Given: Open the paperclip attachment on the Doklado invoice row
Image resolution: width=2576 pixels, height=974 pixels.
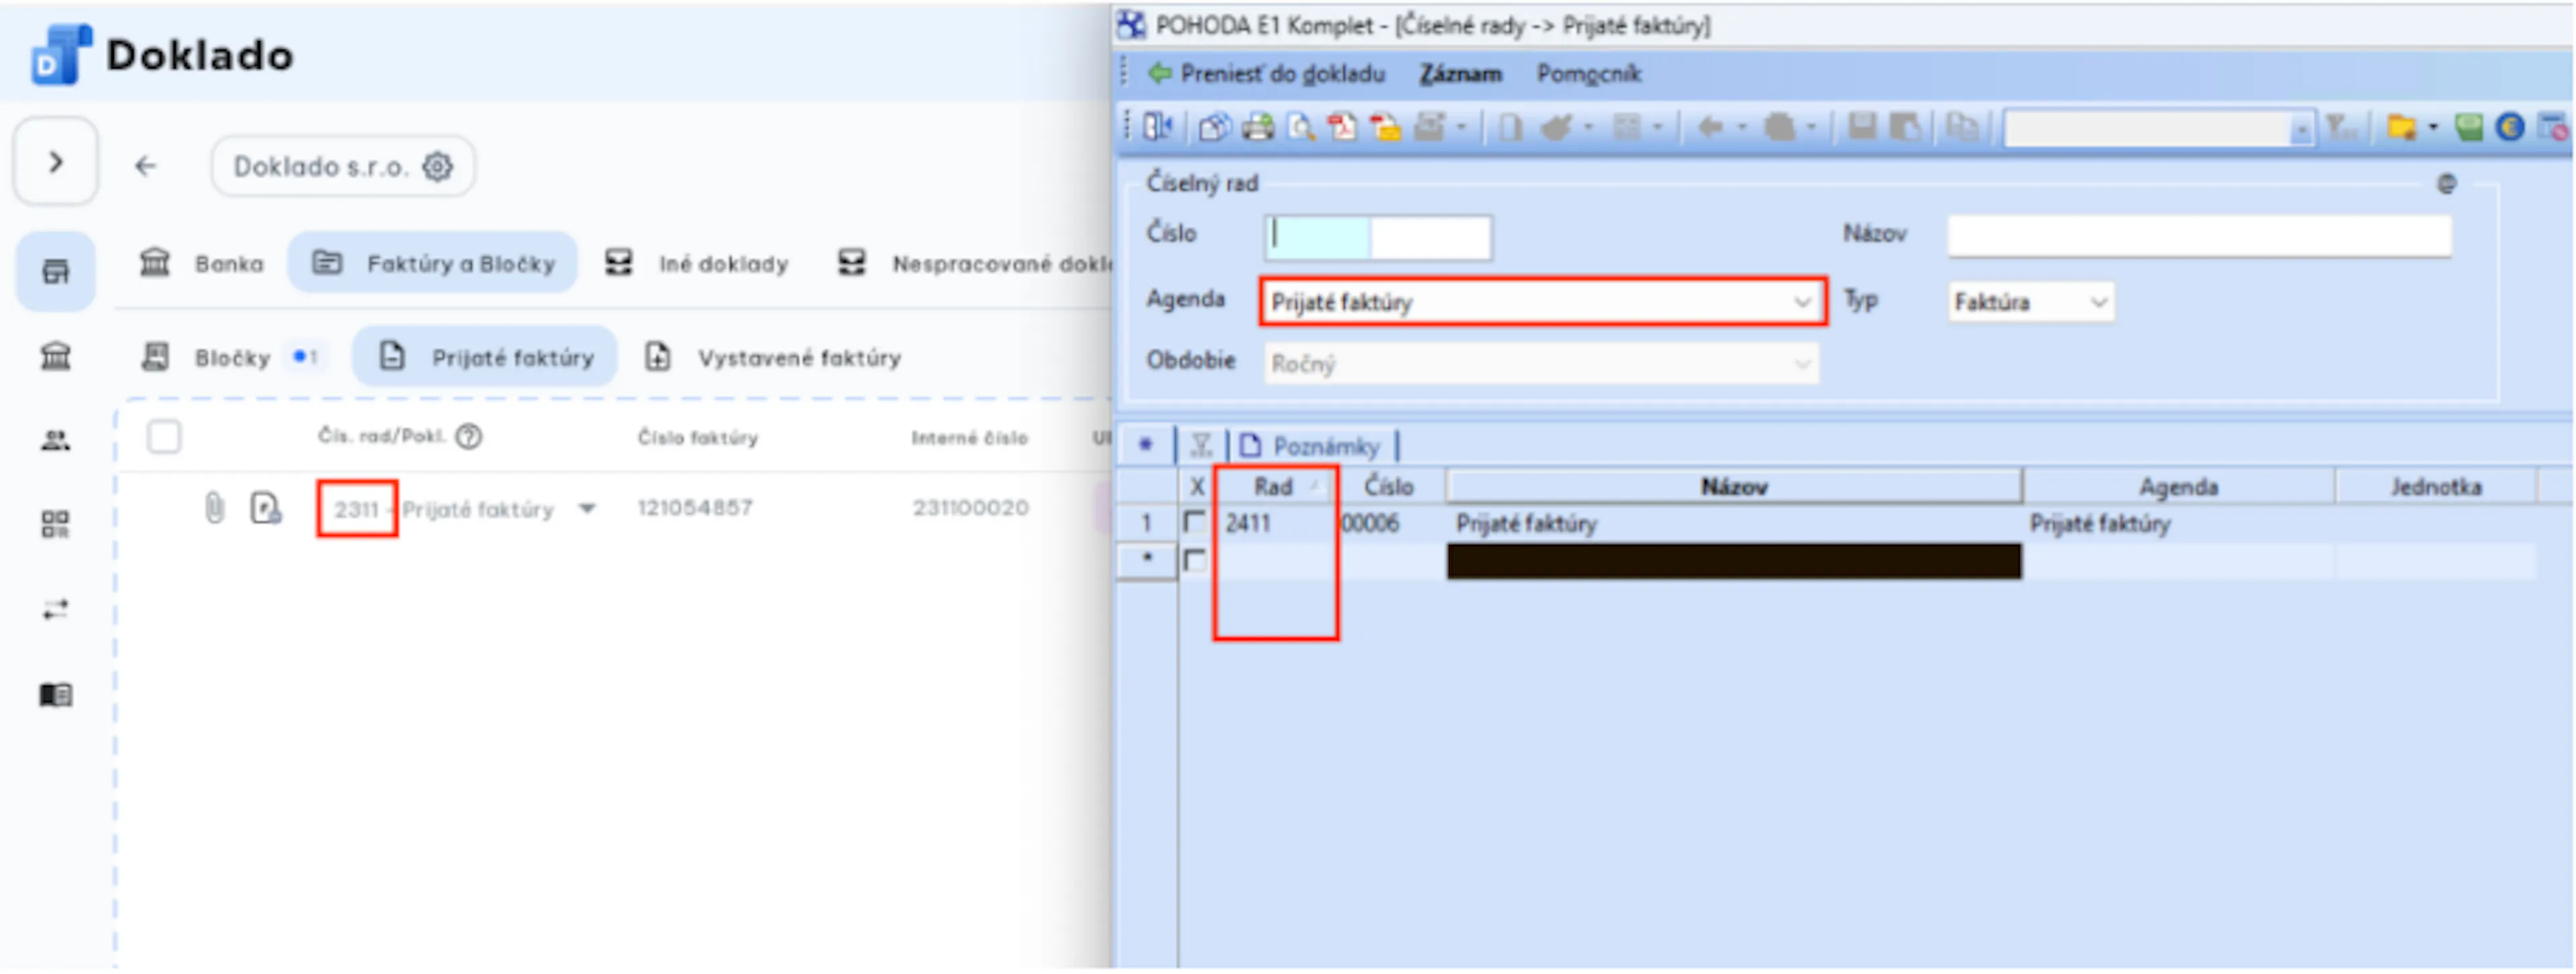Looking at the screenshot, I should pyautogui.click(x=214, y=508).
